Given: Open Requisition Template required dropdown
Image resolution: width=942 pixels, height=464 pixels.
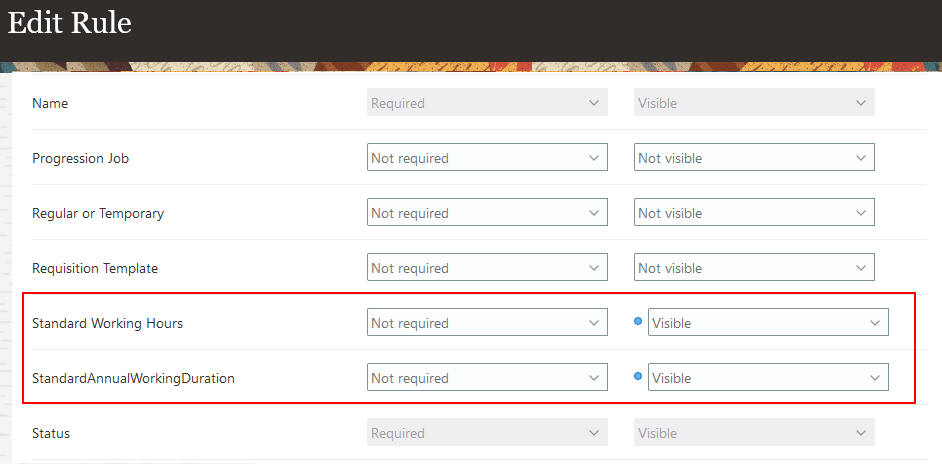Looking at the screenshot, I should tap(487, 268).
